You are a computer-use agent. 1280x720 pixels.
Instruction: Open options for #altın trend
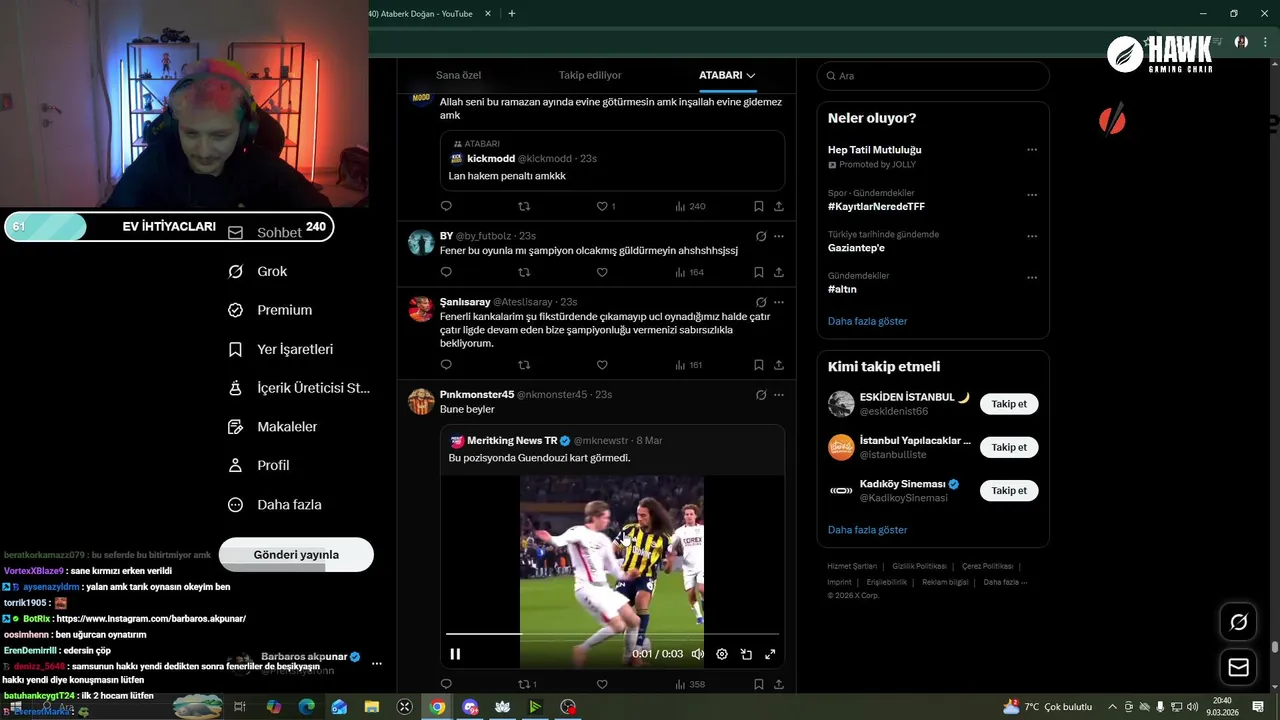1032,277
